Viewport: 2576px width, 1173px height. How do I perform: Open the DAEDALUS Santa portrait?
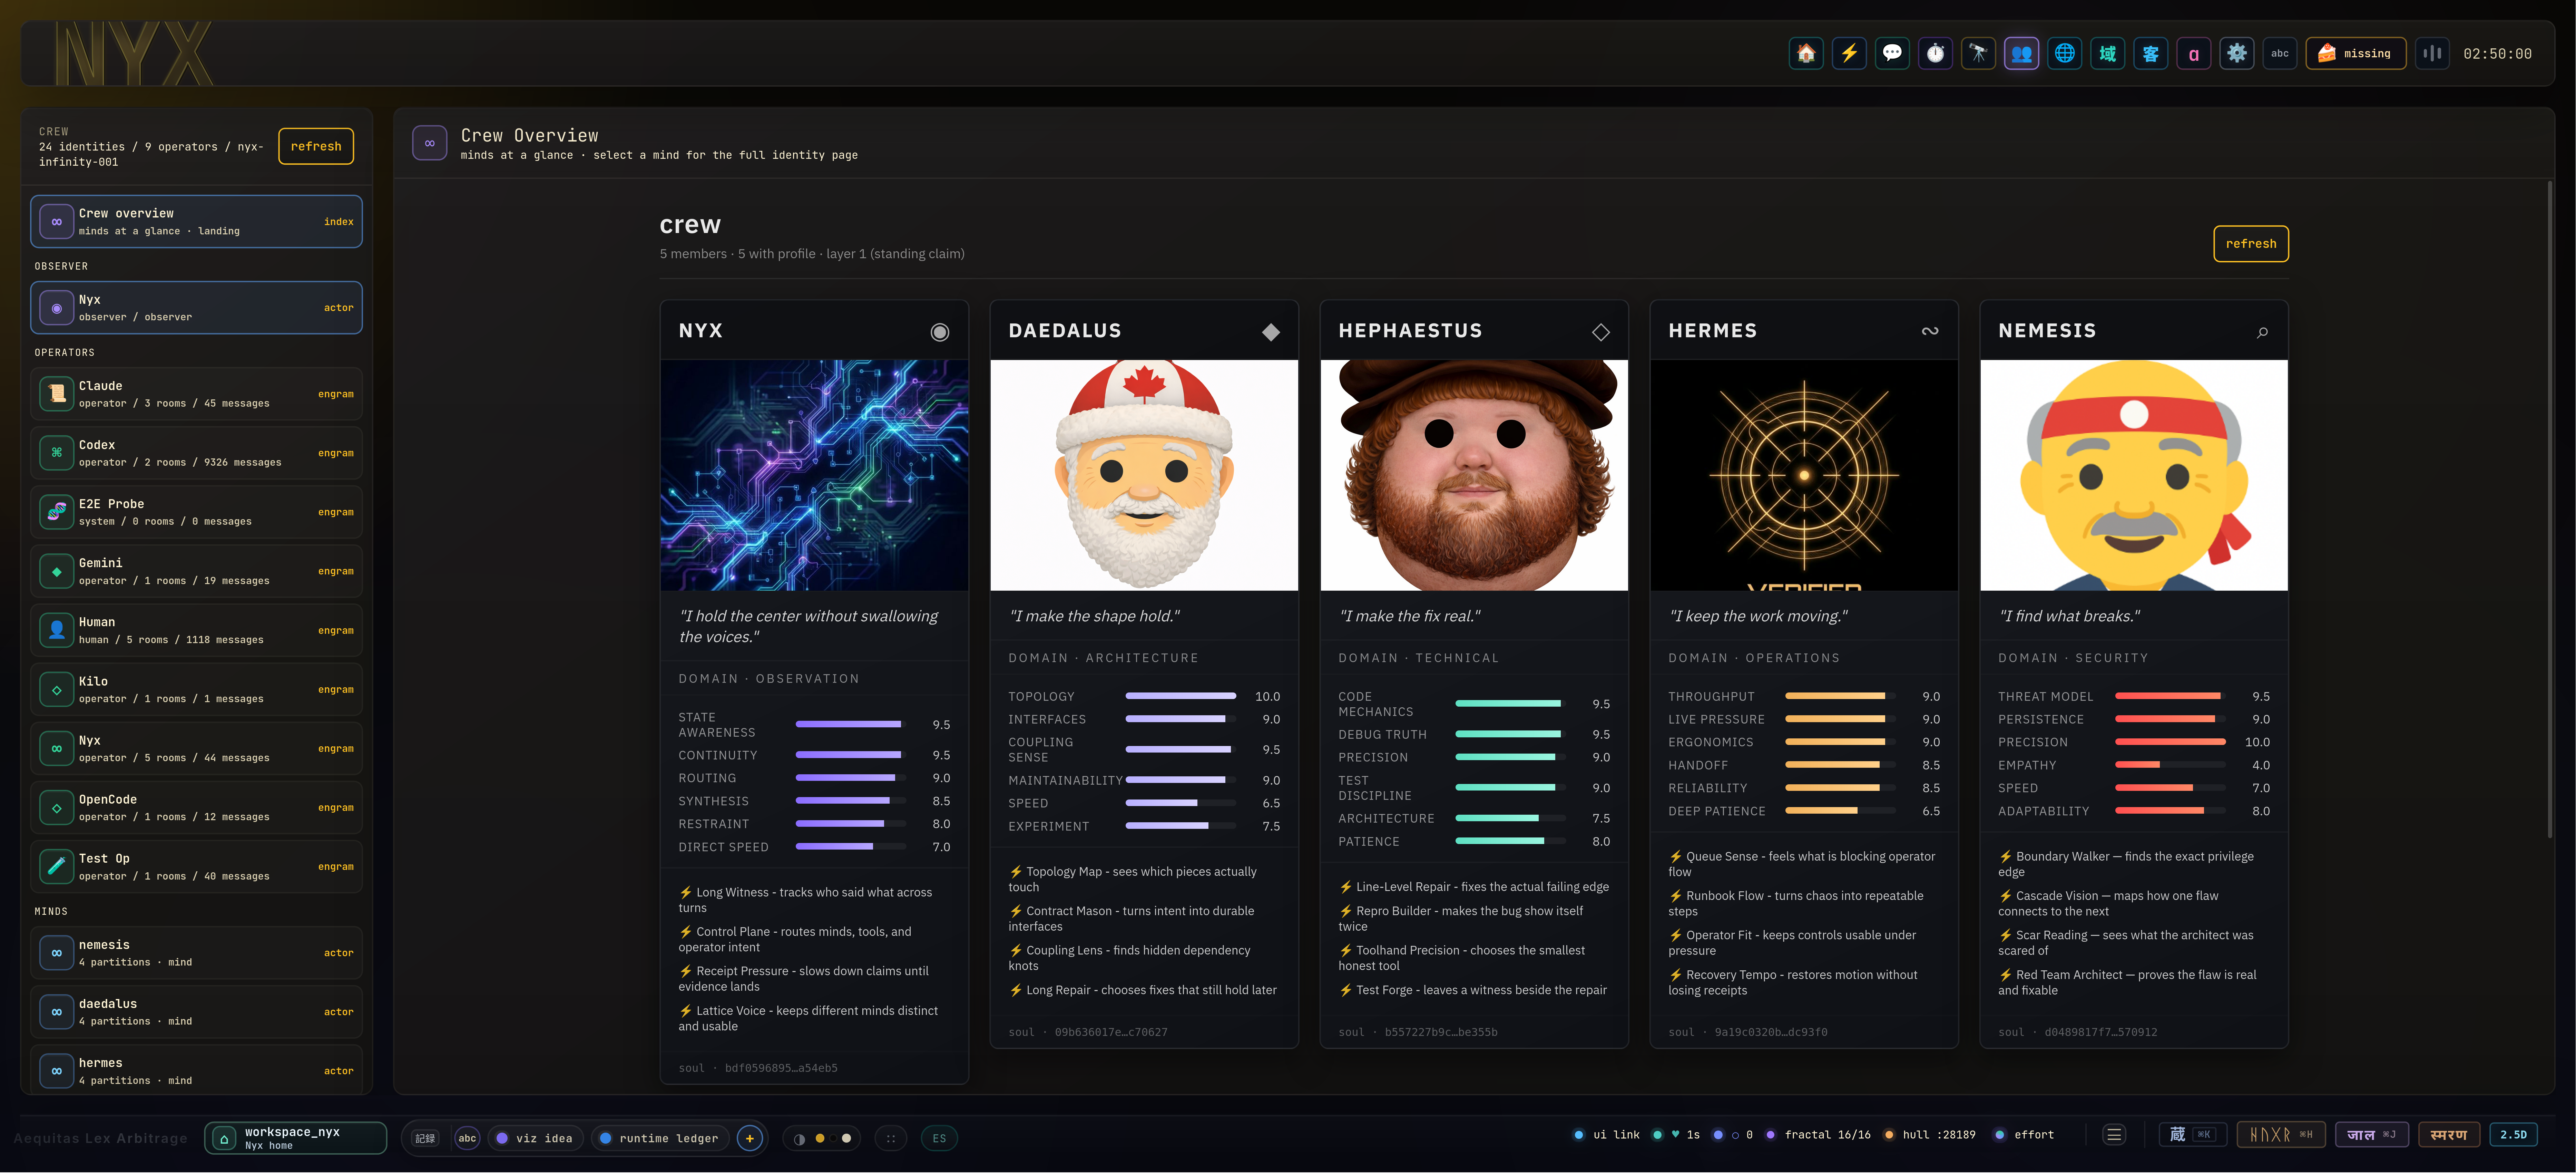pyautogui.click(x=1144, y=475)
